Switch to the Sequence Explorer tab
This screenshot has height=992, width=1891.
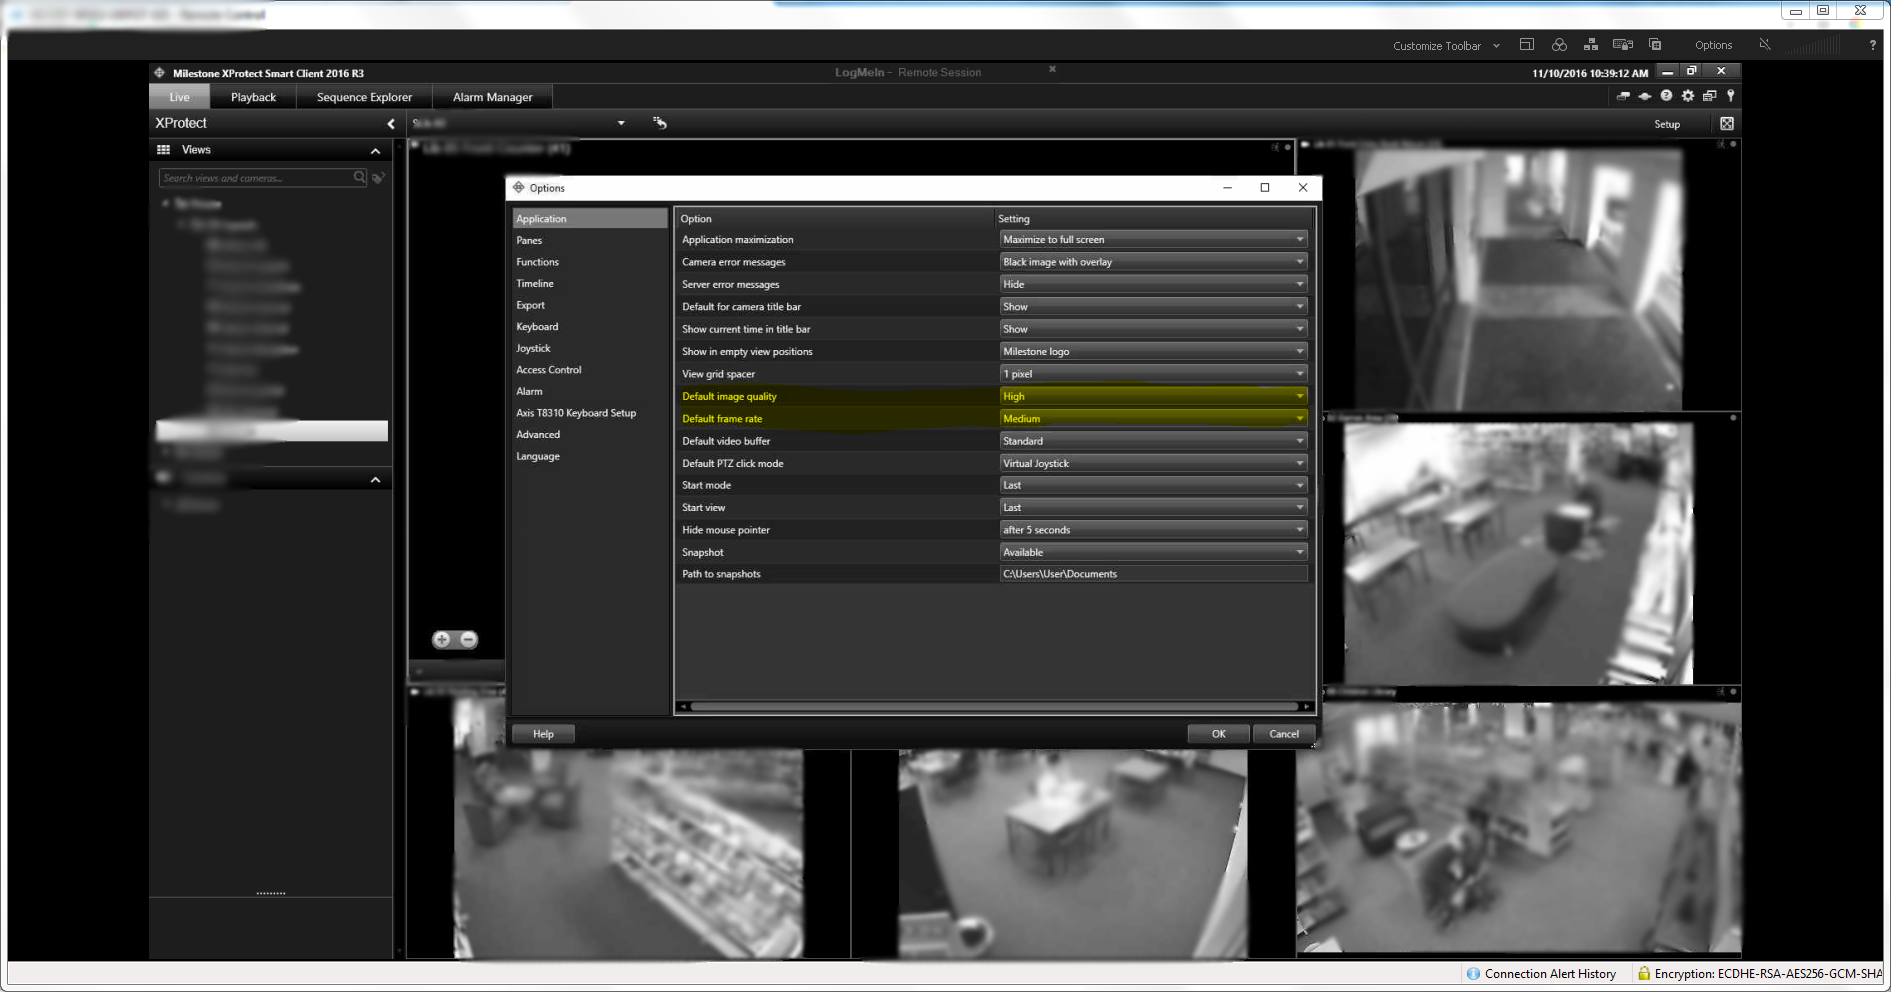coord(364,97)
